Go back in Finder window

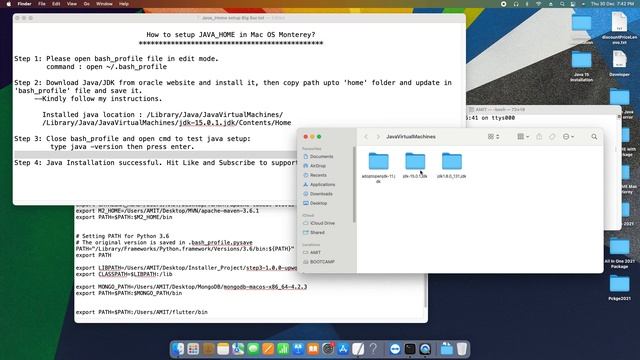tap(366, 137)
